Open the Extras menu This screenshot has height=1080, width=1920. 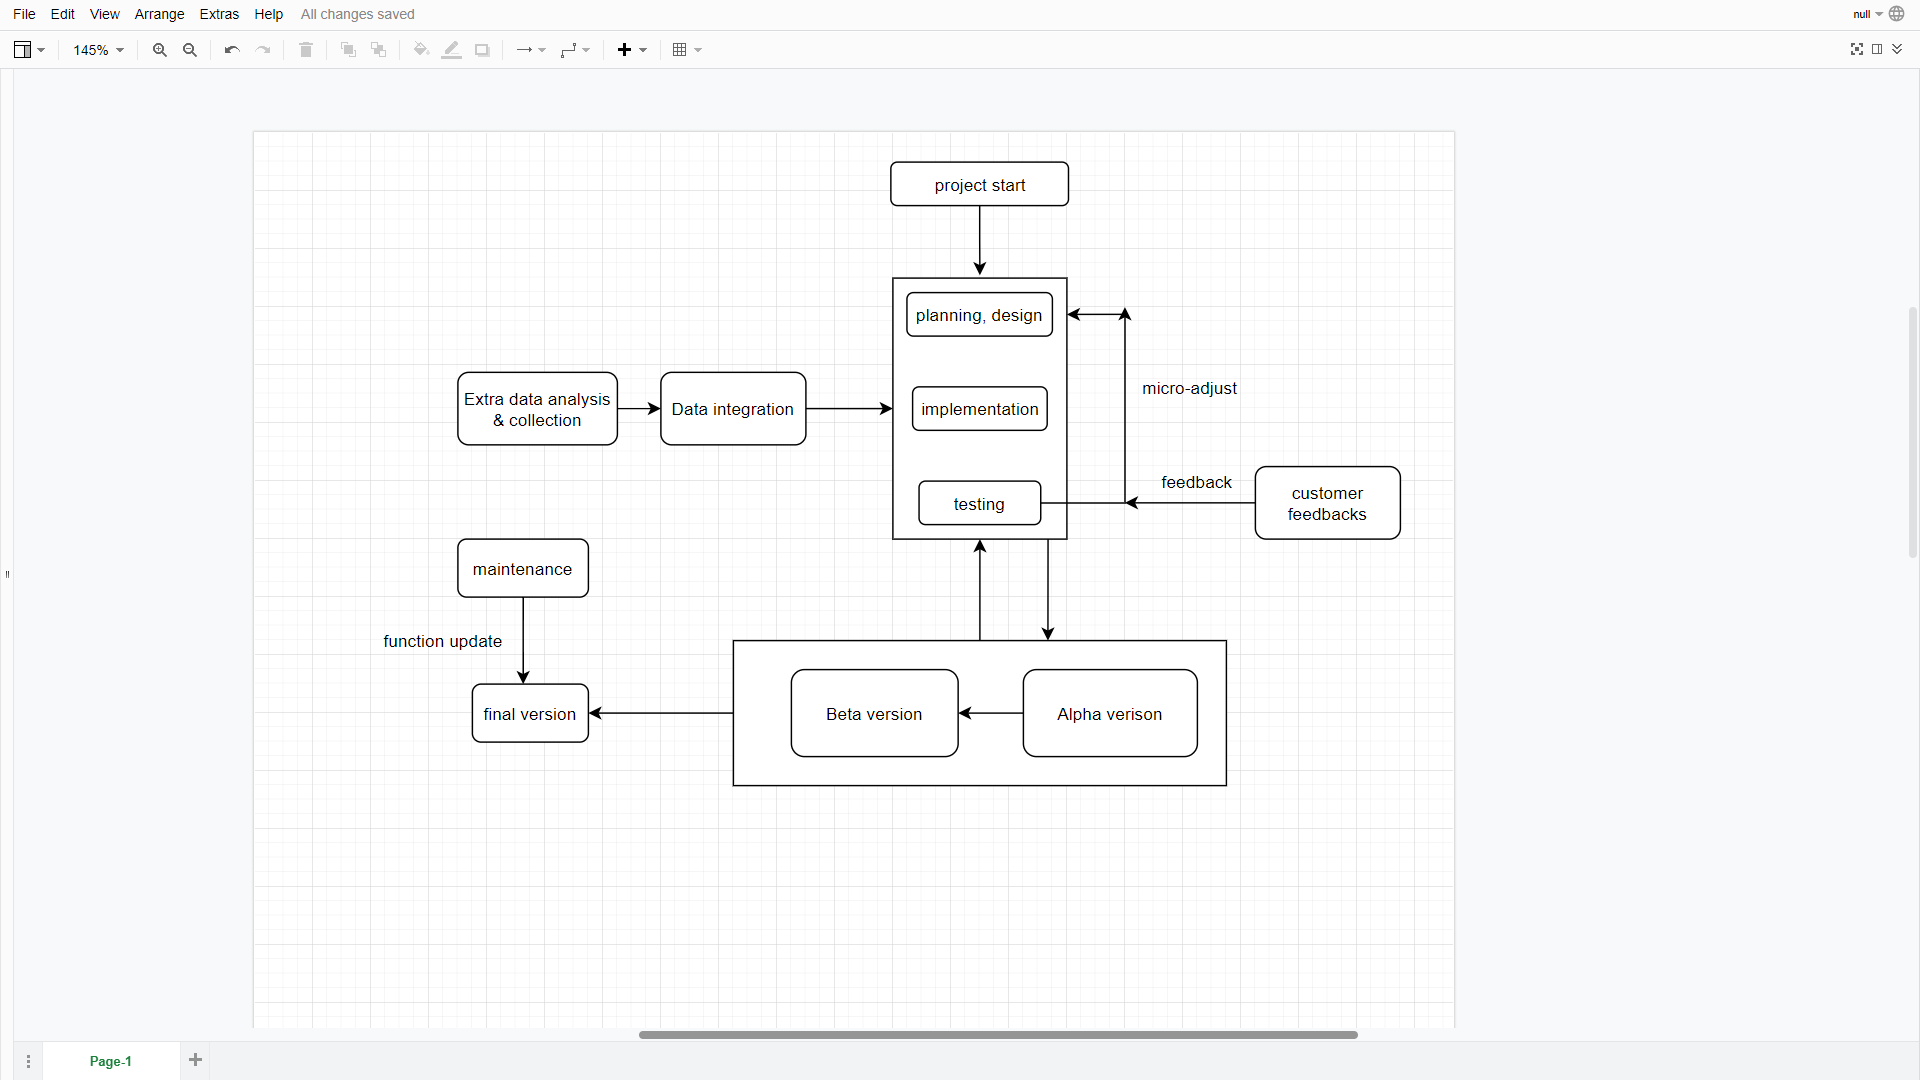[219, 14]
